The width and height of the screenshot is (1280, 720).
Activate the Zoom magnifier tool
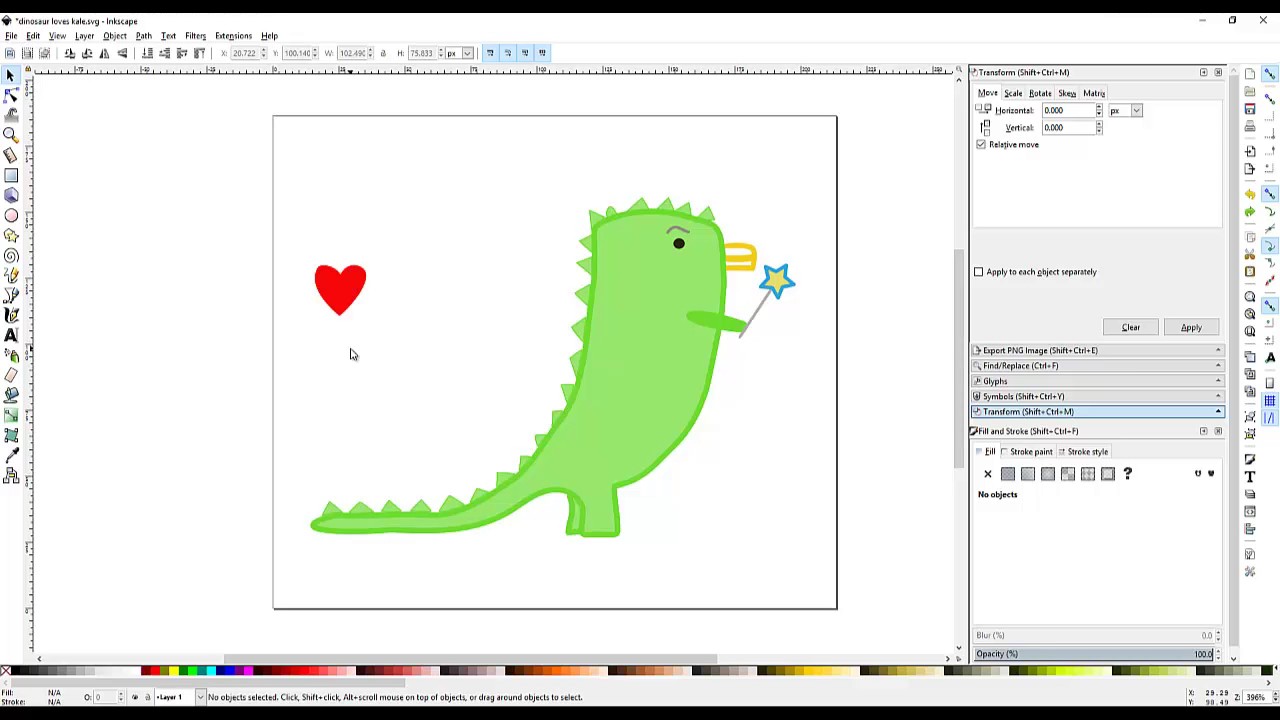(x=11, y=135)
